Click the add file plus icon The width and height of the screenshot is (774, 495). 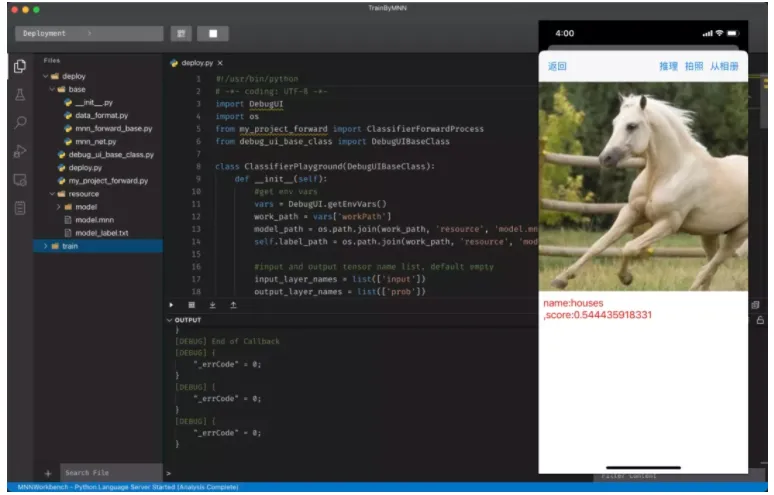[48, 474]
